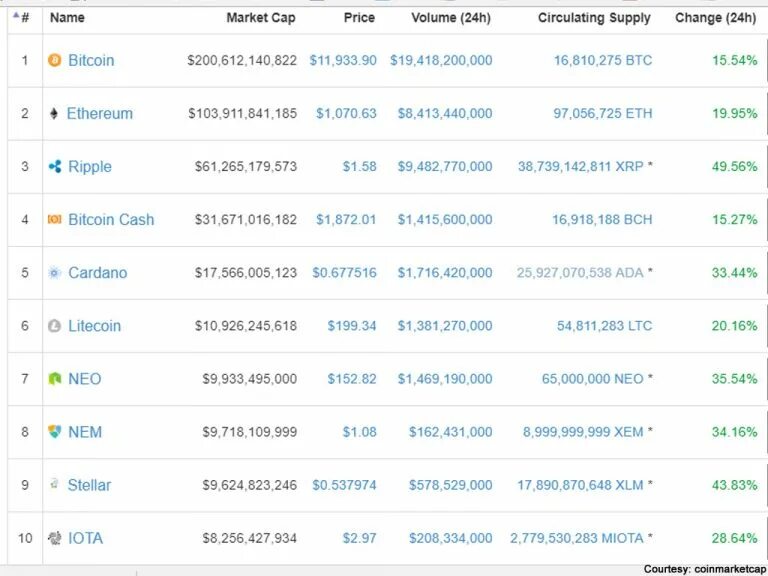Open Ripple circulating supply XRP link

(x=580, y=167)
